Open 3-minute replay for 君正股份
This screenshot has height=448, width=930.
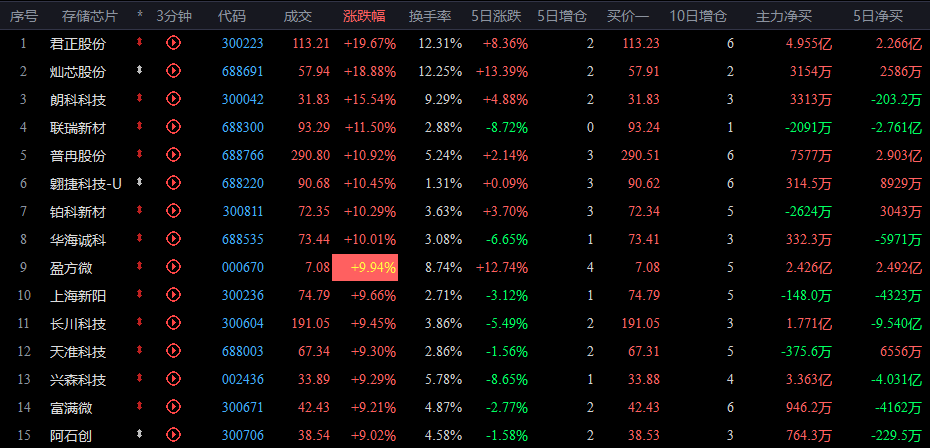173,43
